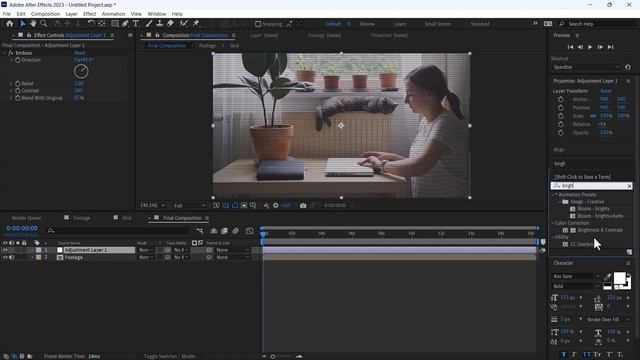
Task: Toggle the Snapping checkbox
Action: coord(258,24)
